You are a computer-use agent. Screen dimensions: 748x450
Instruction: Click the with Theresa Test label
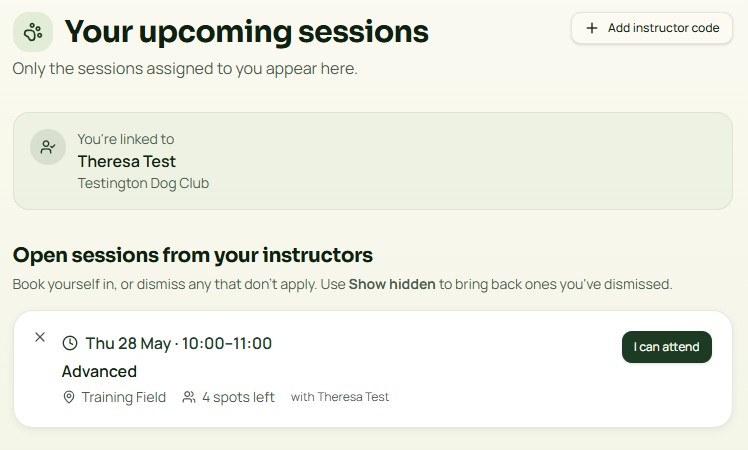[x=340, y=397]
